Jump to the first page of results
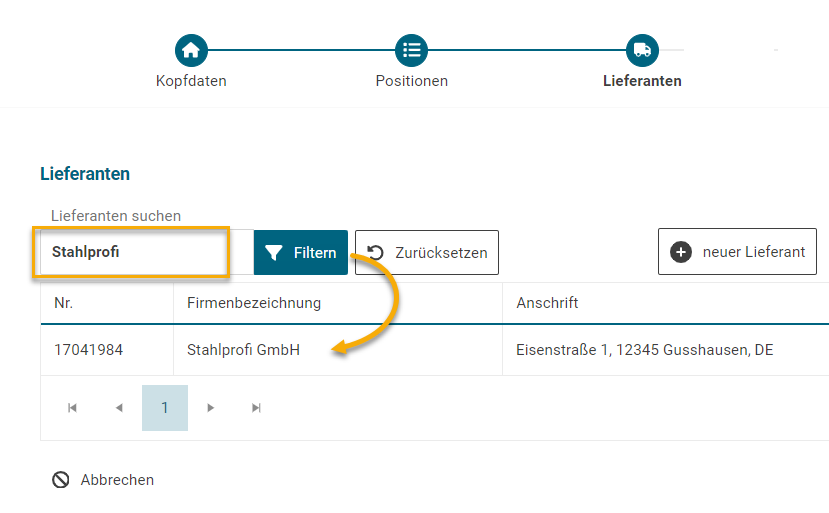Image resolution: width=829 pixels, height=513 pixels. pos(72,408)
